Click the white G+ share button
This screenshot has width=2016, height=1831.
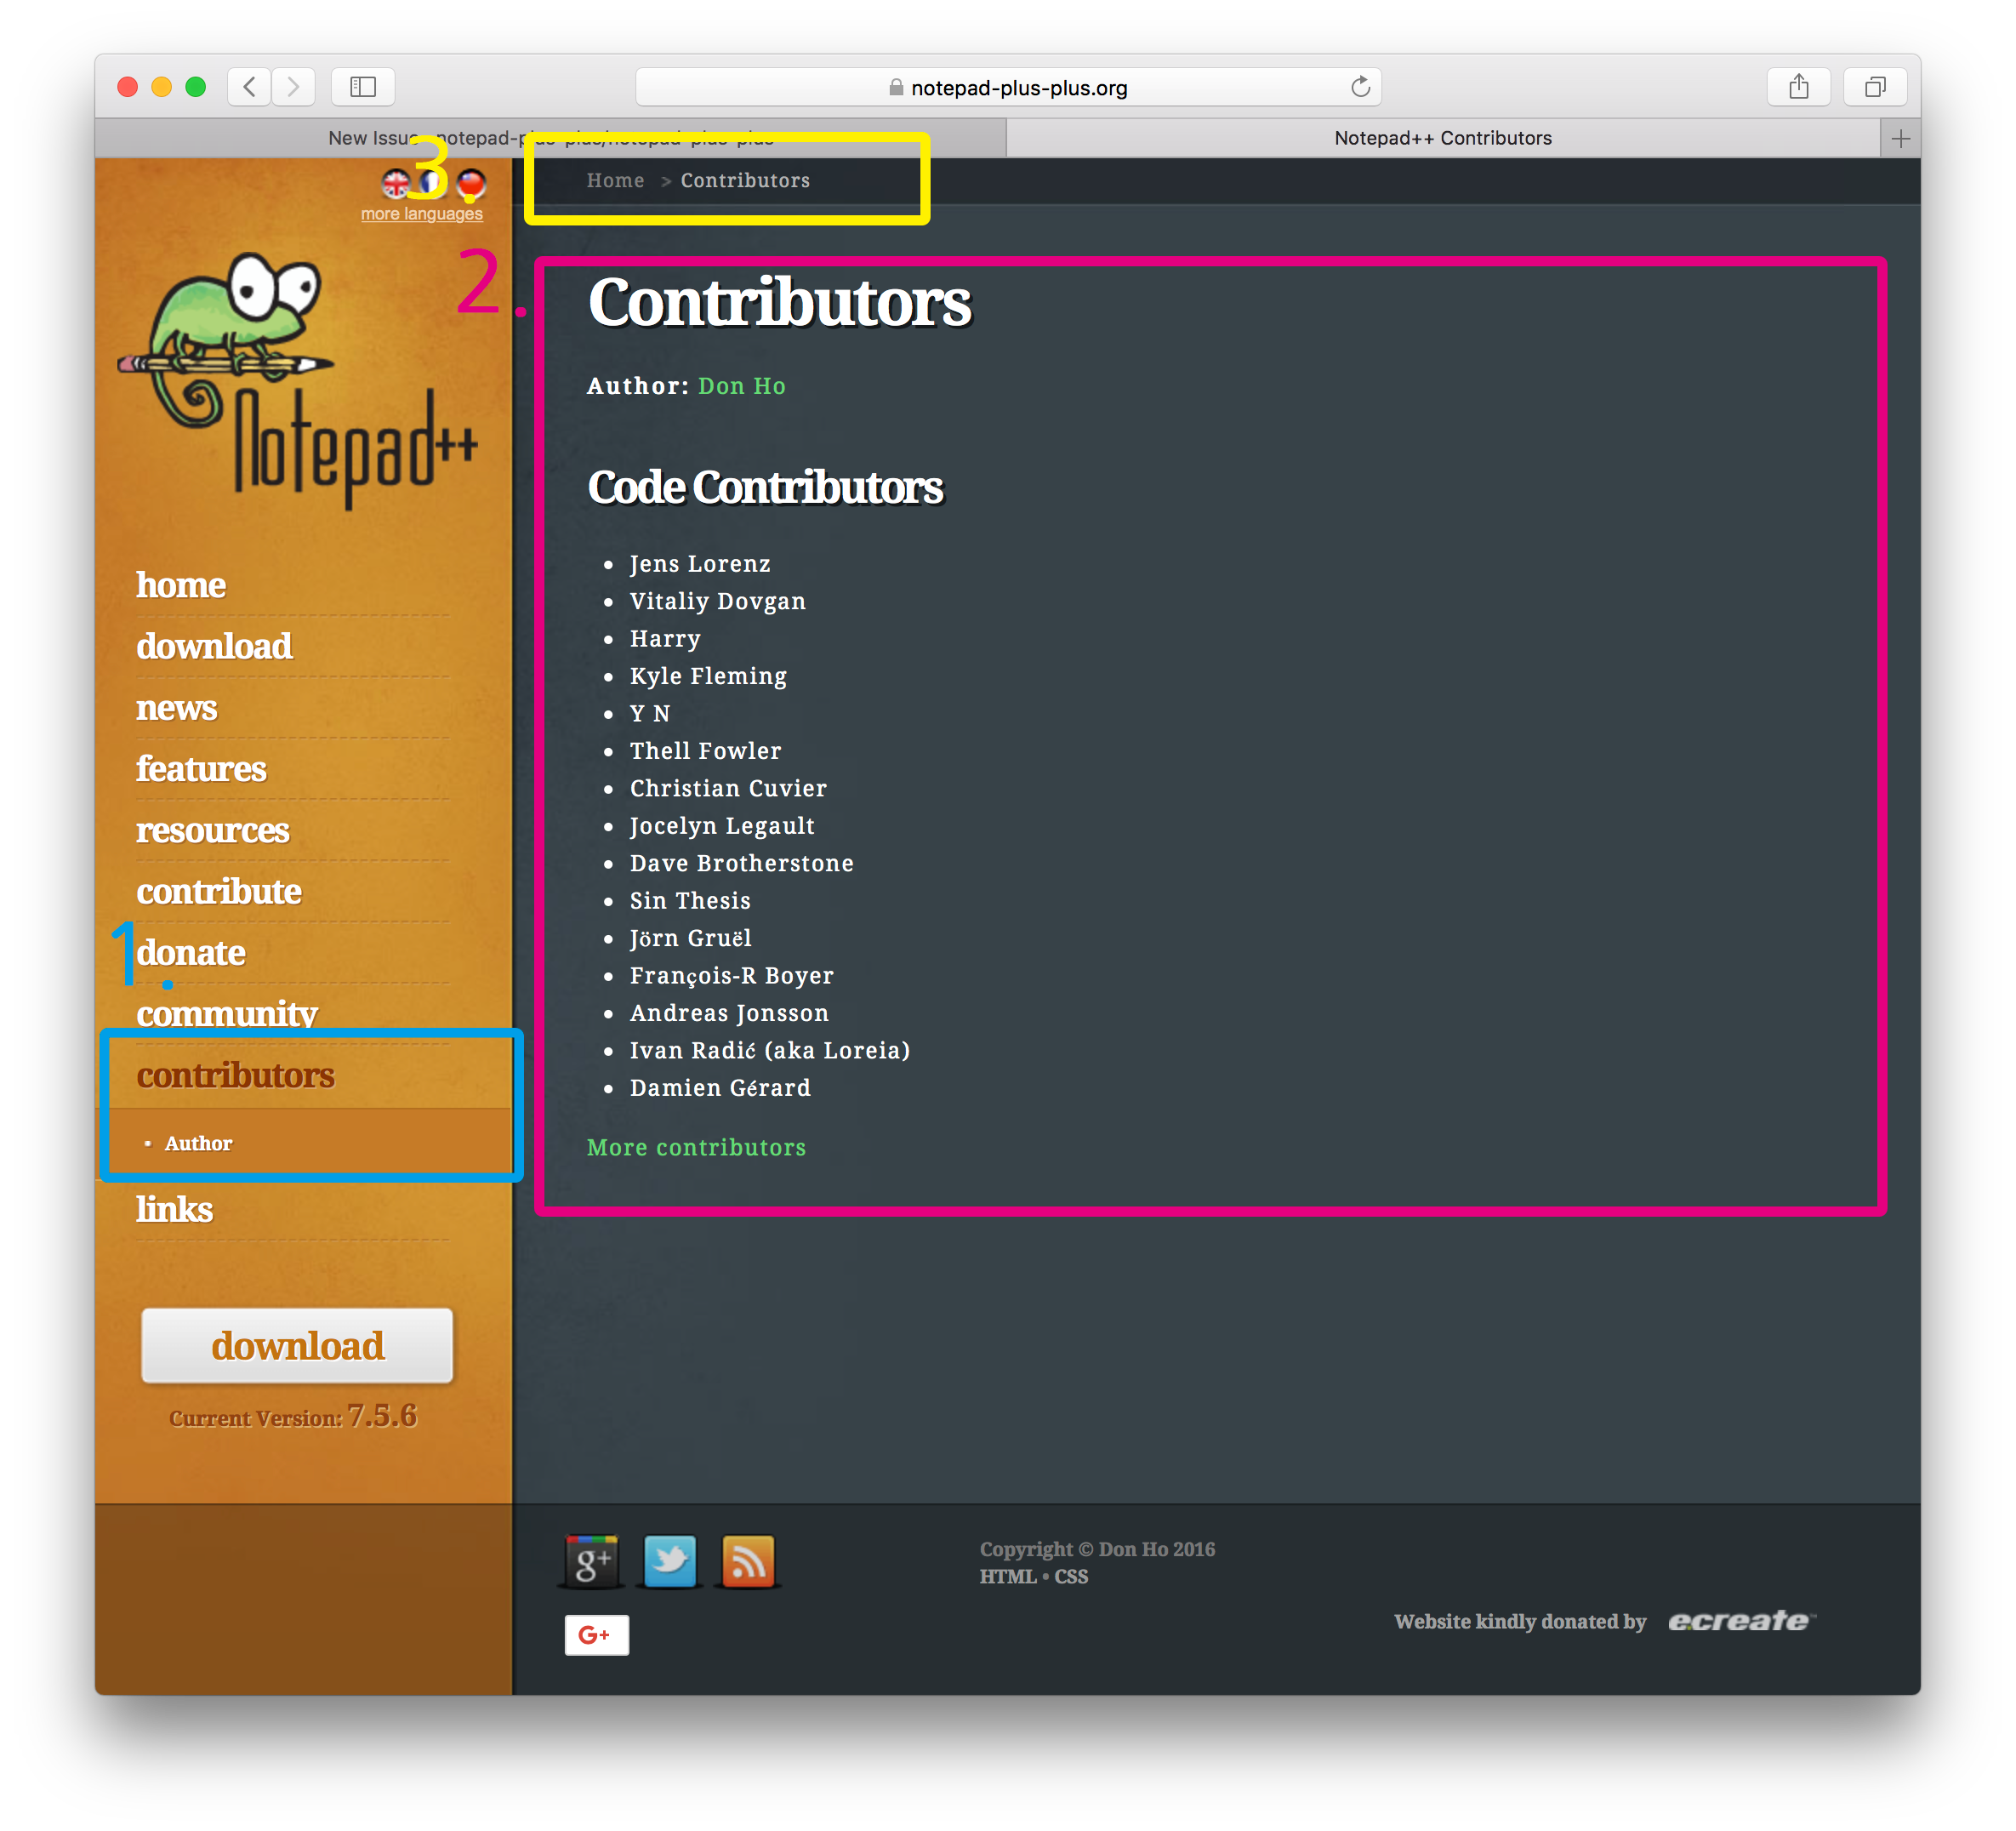pos(596,1635)
